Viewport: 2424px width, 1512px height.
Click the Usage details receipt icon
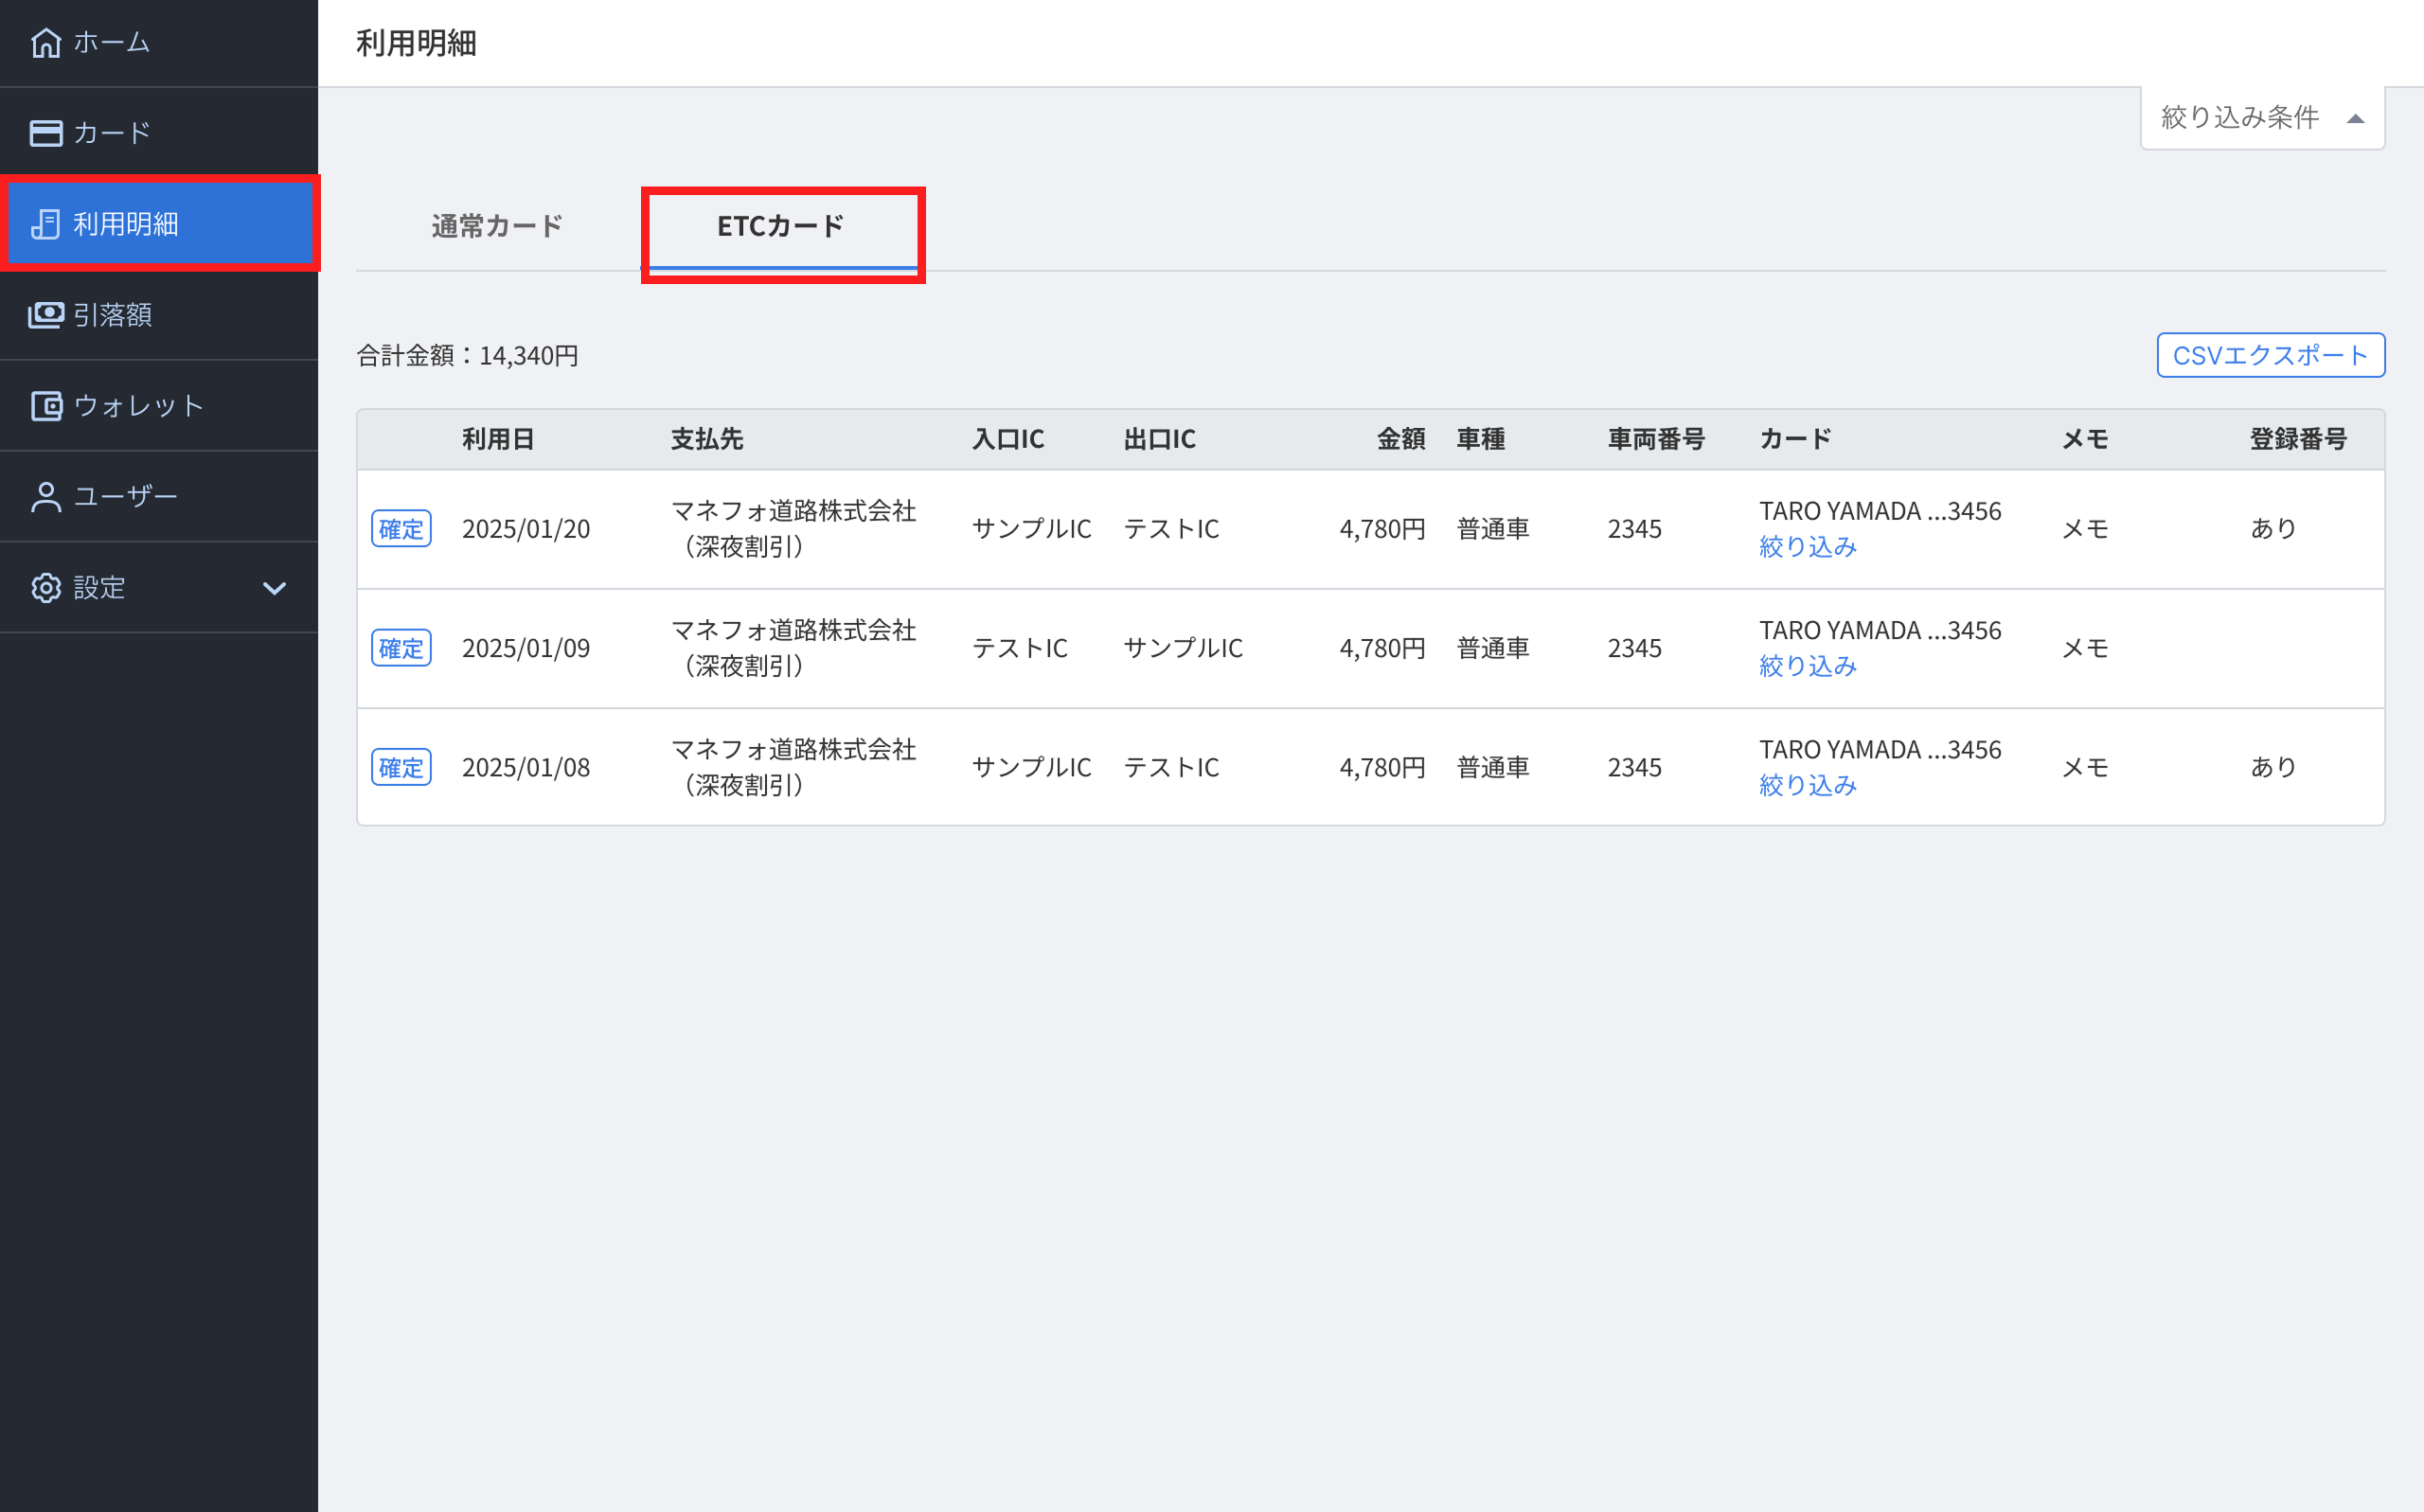pyautogui.click(x=46, y=224)
